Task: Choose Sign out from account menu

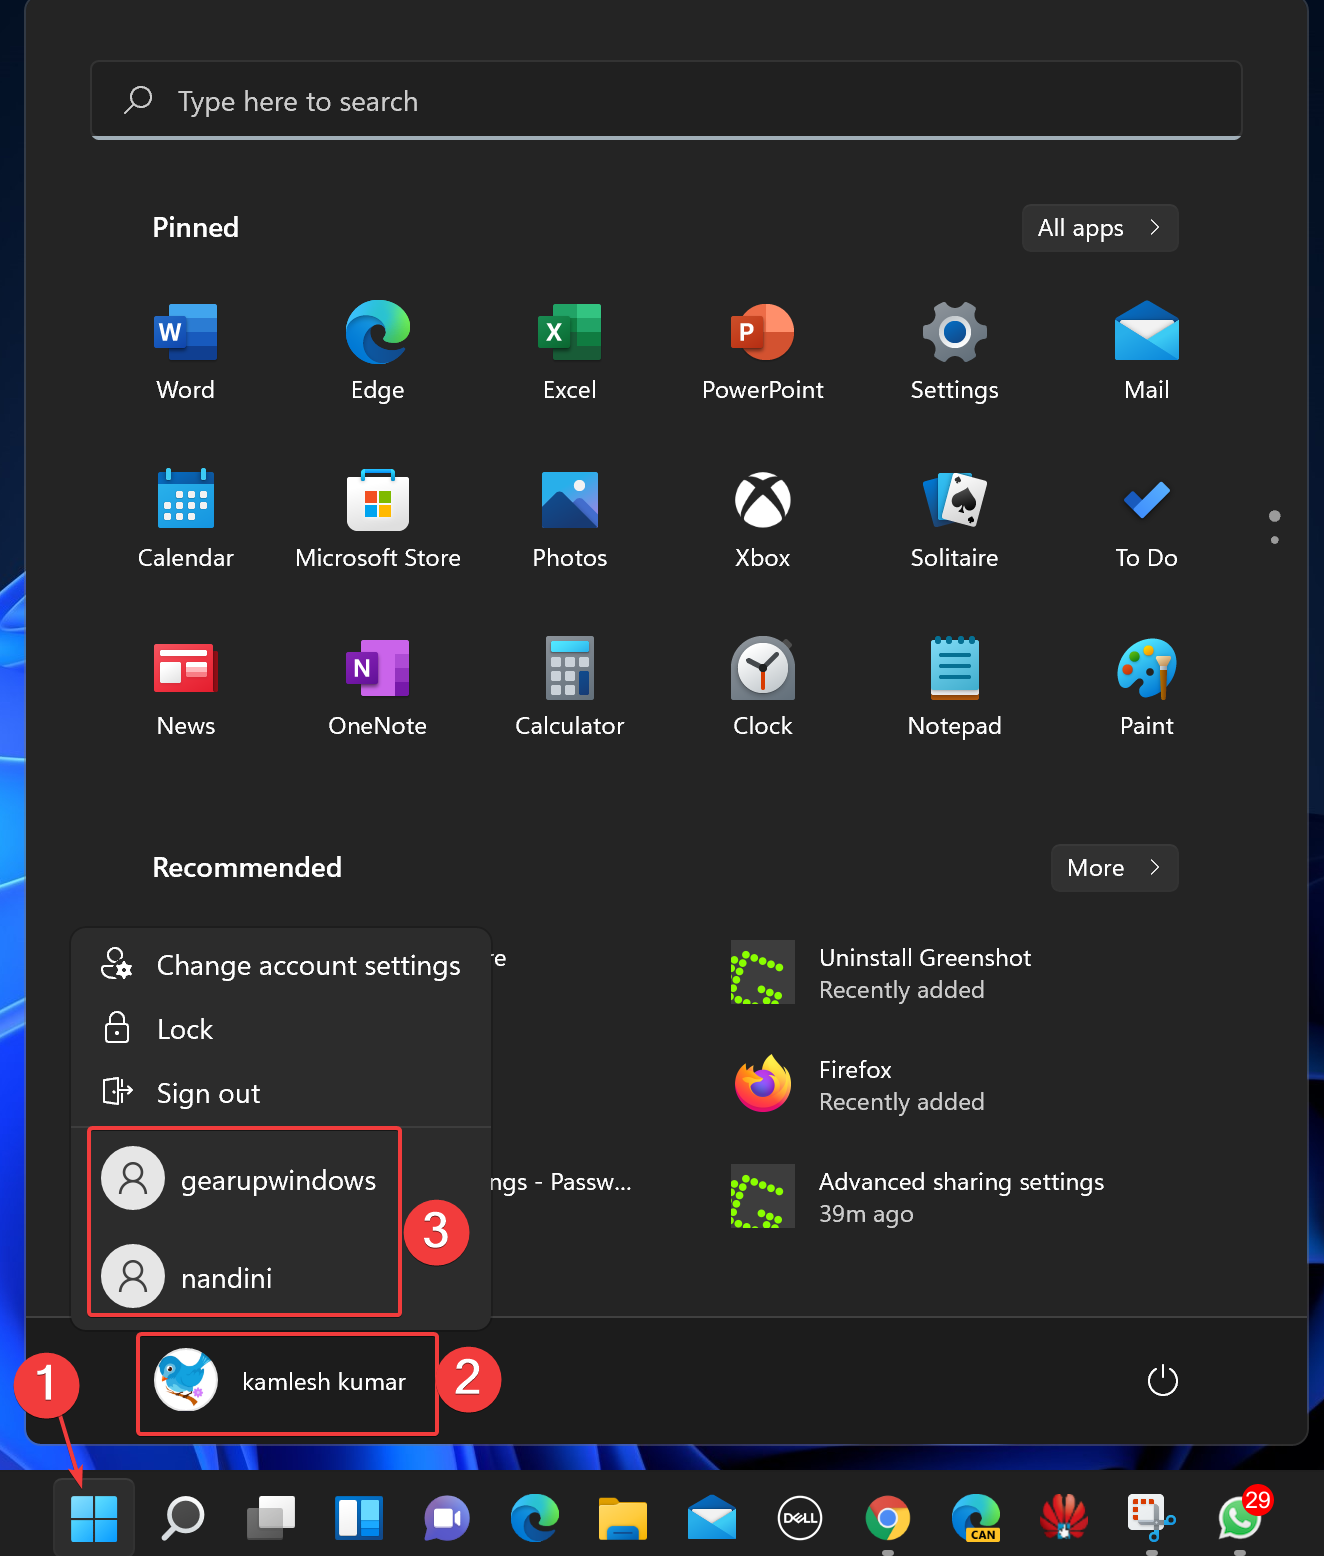Action: click(281, 1093)
